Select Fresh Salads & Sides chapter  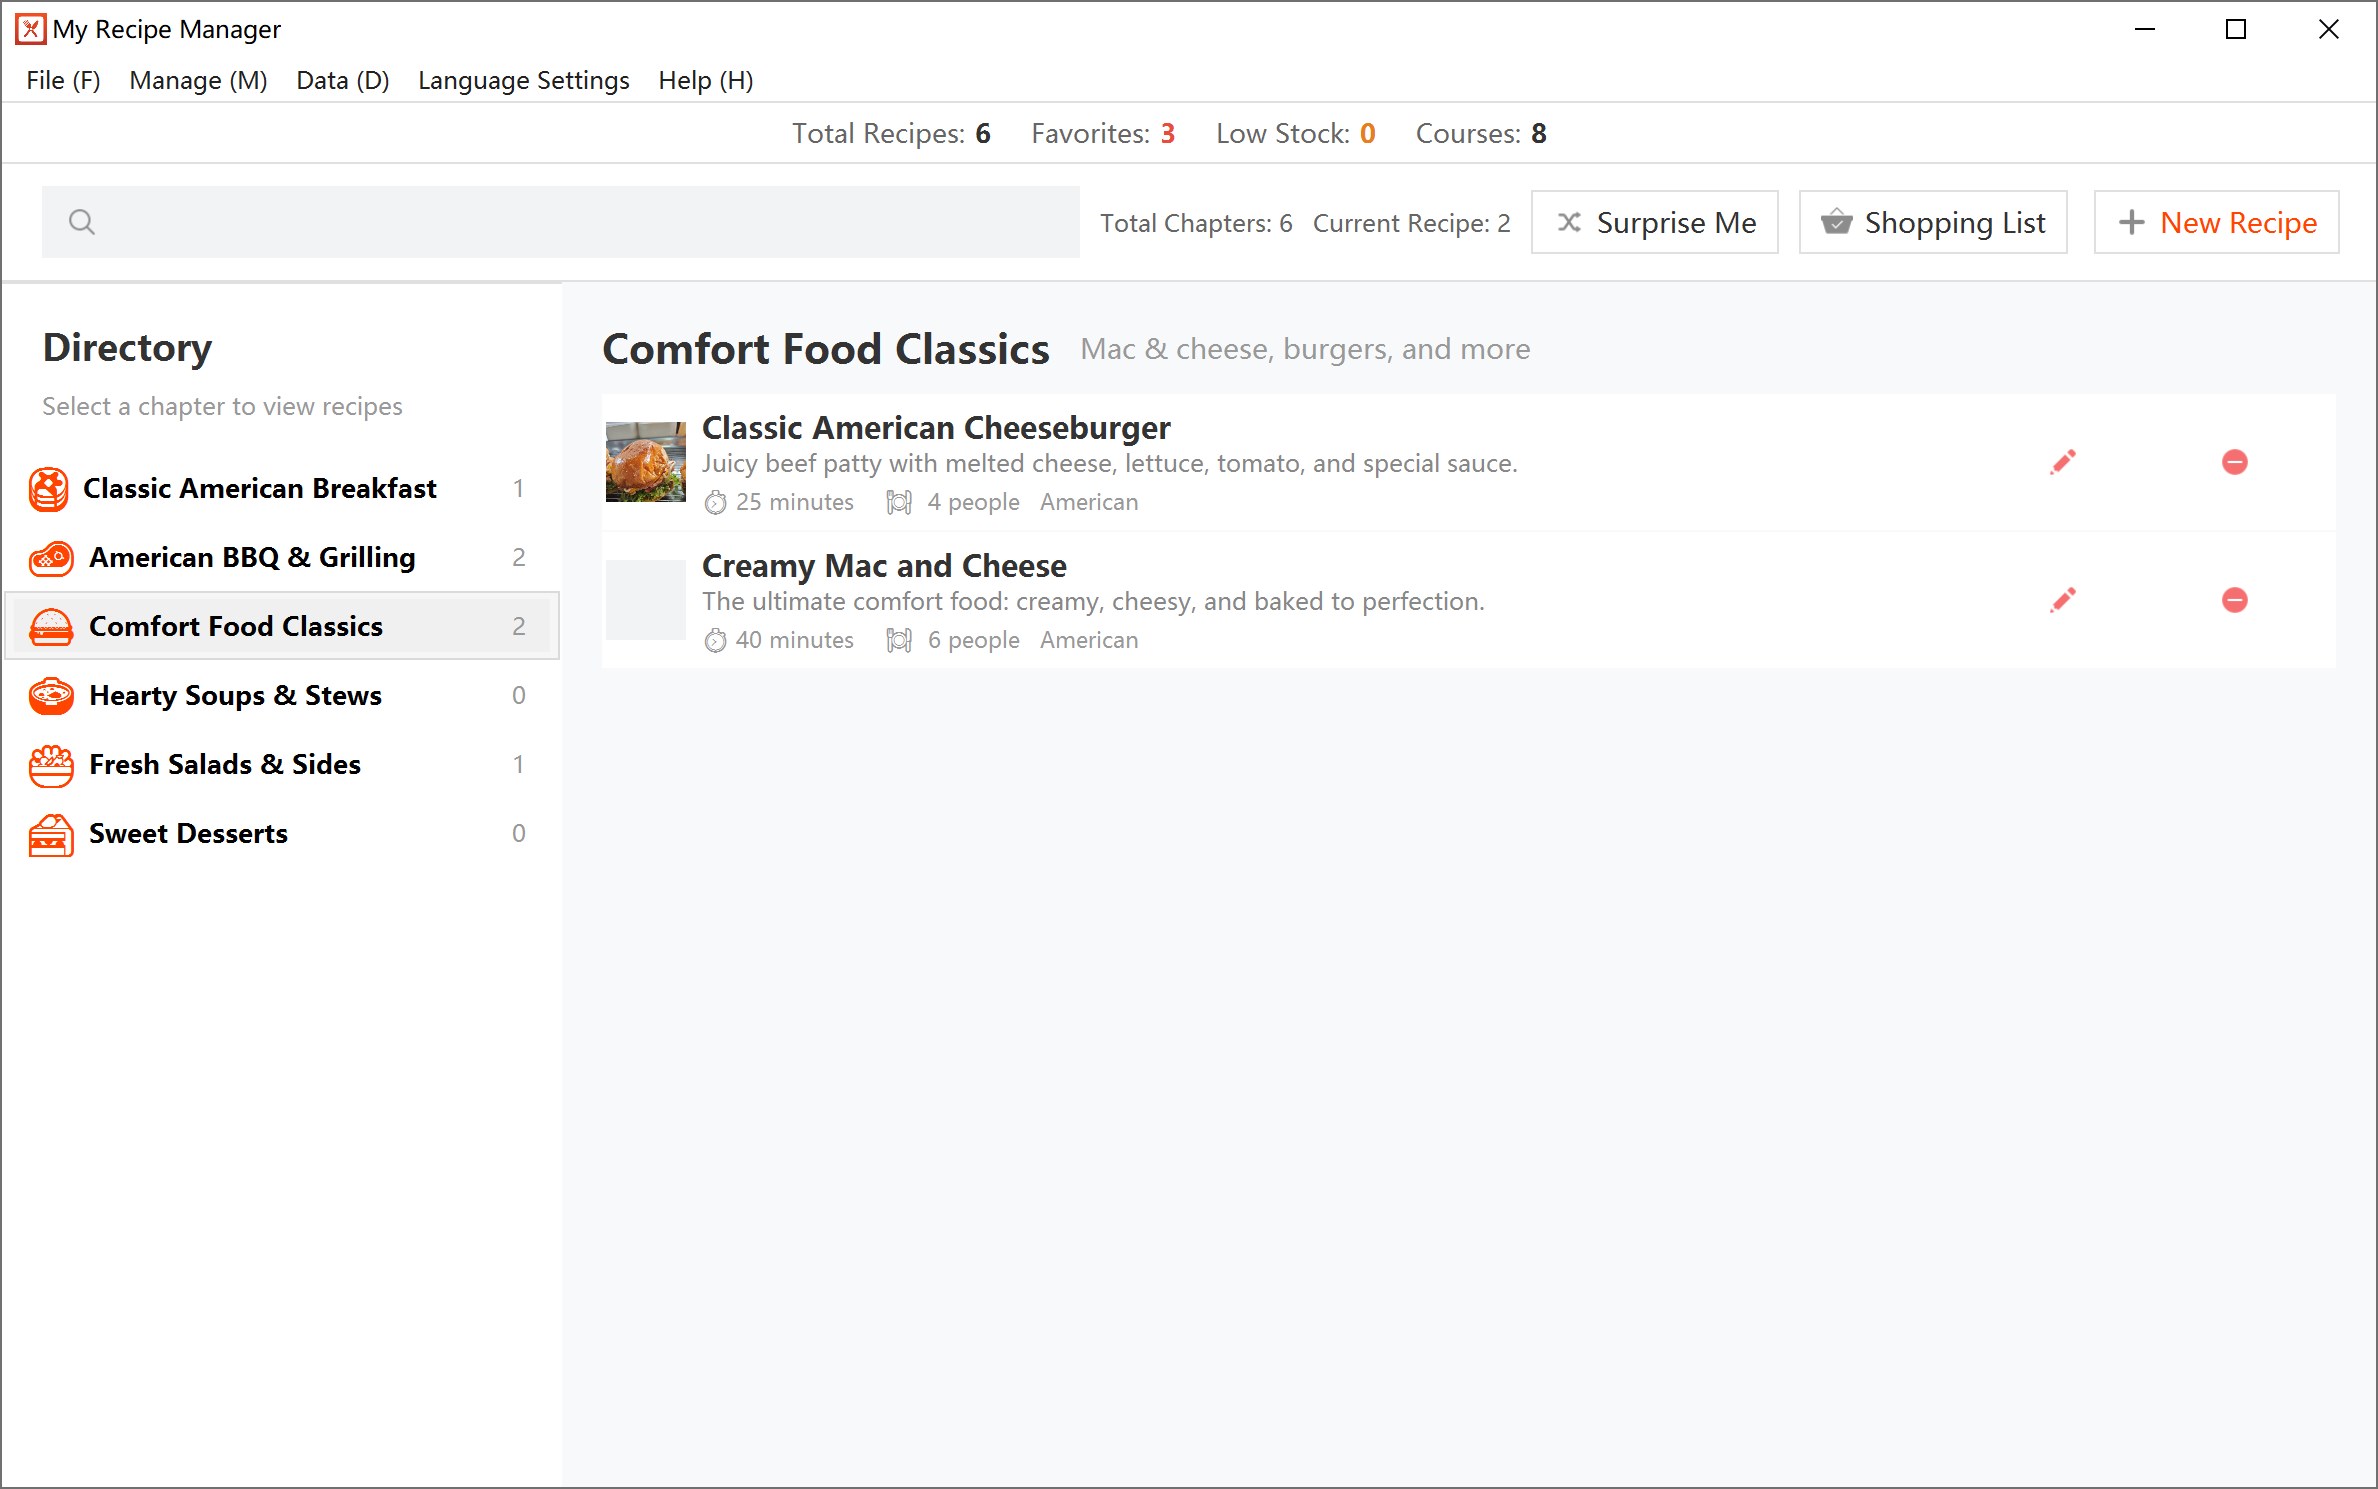(x=282, y=765)
